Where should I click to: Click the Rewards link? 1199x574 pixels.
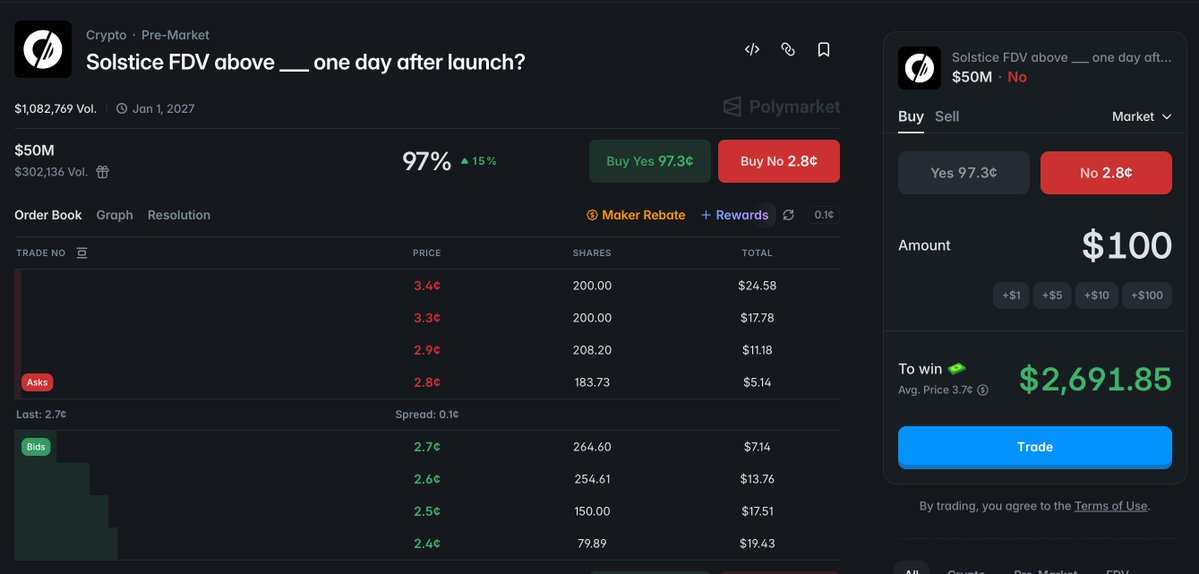coord(734,216)
